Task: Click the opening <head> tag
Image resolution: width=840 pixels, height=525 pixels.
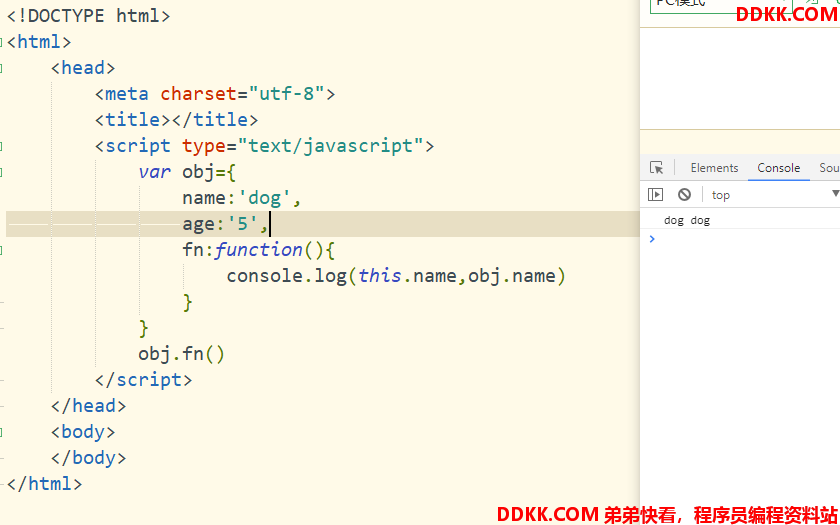Action: pos(83,68)
